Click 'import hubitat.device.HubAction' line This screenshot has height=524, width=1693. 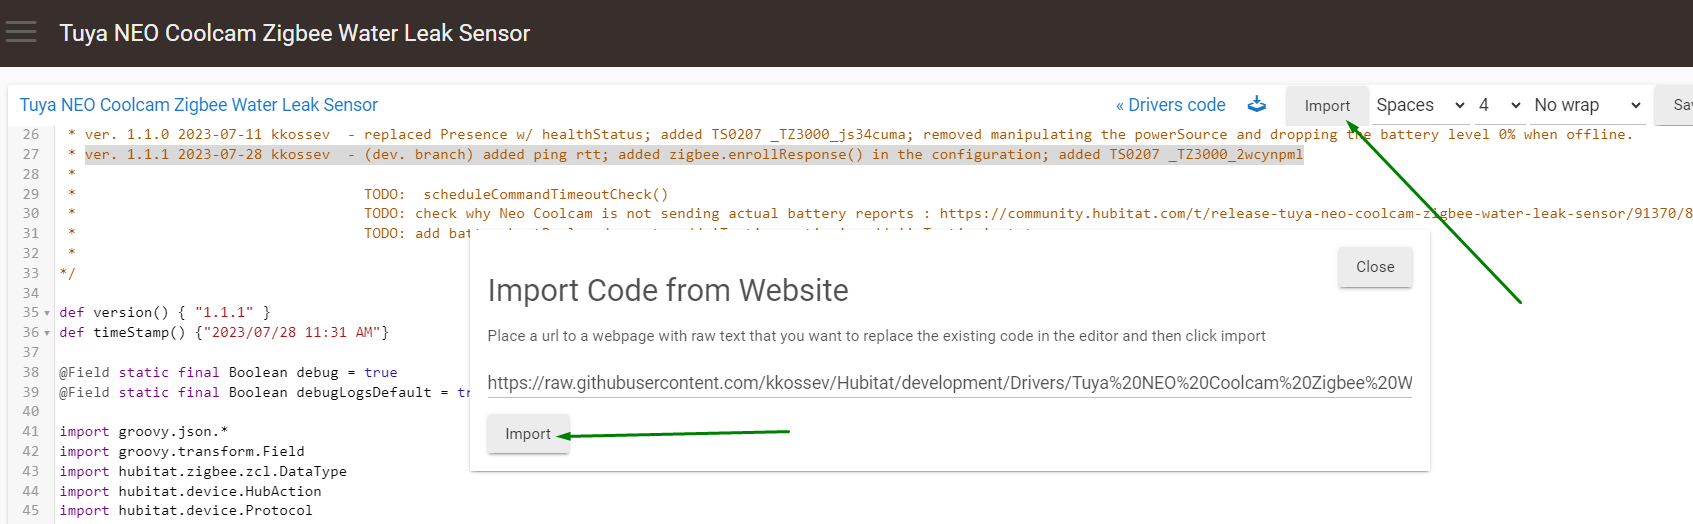pyautogui.click(x=190, y=491)
